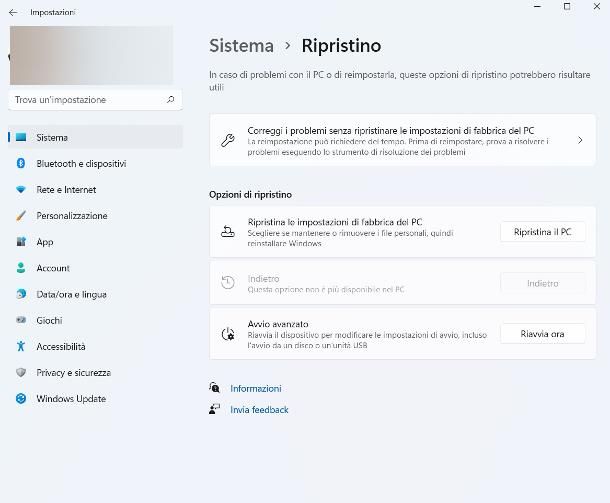The width and height of the screenshot is (610, 503).
Task: Expand the Correggi i problemi chevron
Action: [580, 140]
